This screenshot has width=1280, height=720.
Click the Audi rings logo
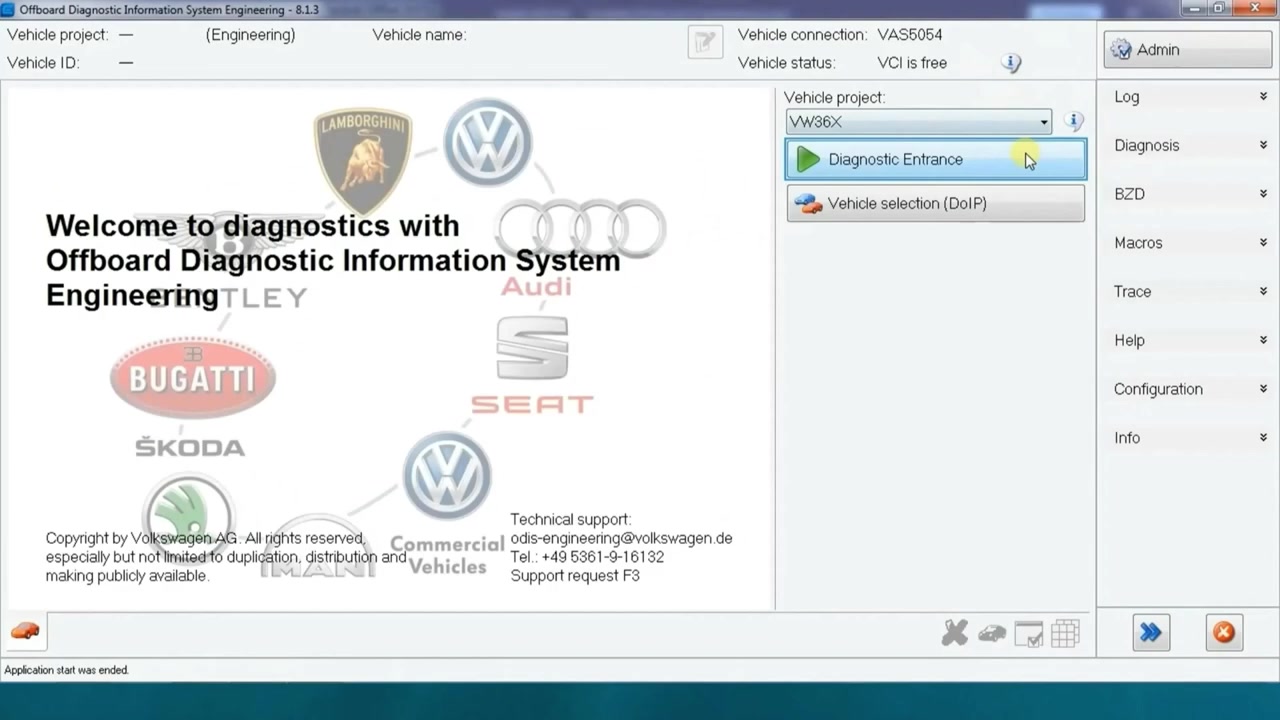(580, 228)
